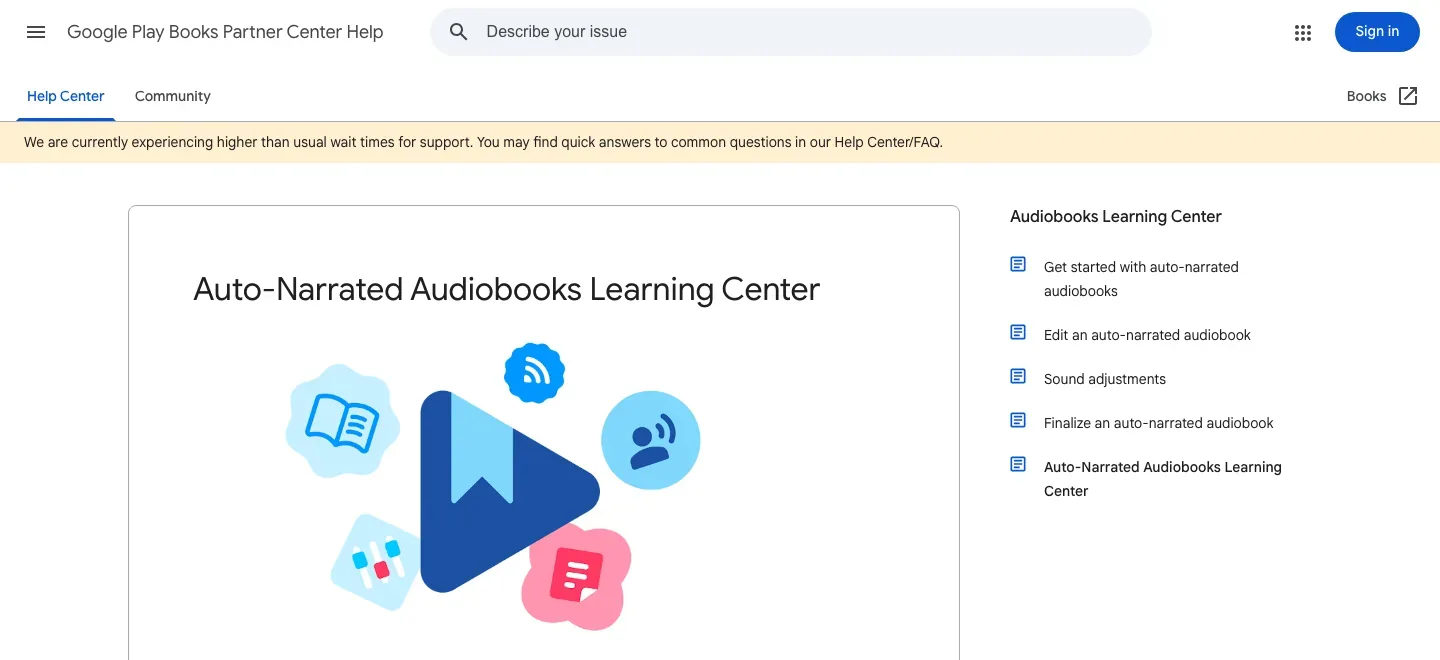1440x660 pixels.
Task: Click the blue RSS feed badge illustration
Action: (x=534, y=373)
